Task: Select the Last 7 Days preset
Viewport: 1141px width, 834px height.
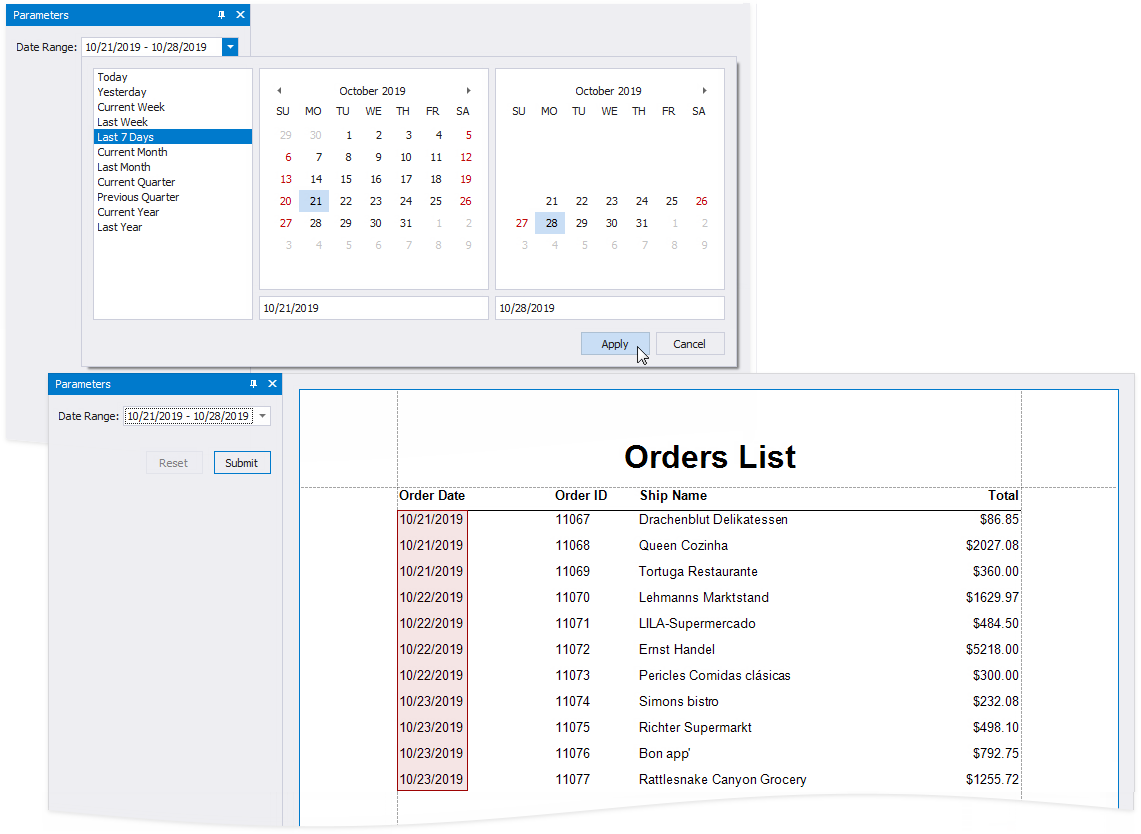Action: pyautogui.click(x=125, y=137)
